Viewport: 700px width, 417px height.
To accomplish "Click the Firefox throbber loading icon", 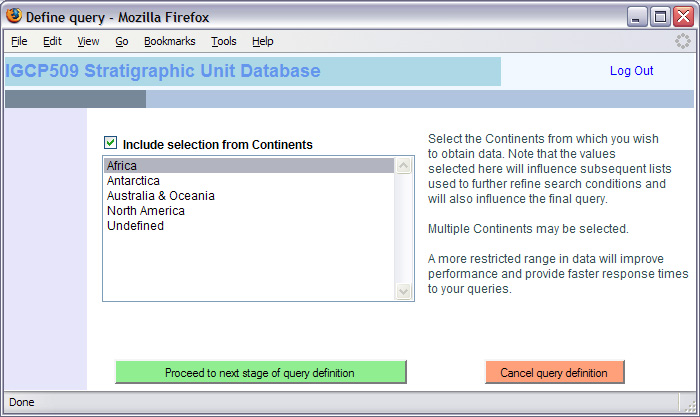I will [x=683, y=41].
